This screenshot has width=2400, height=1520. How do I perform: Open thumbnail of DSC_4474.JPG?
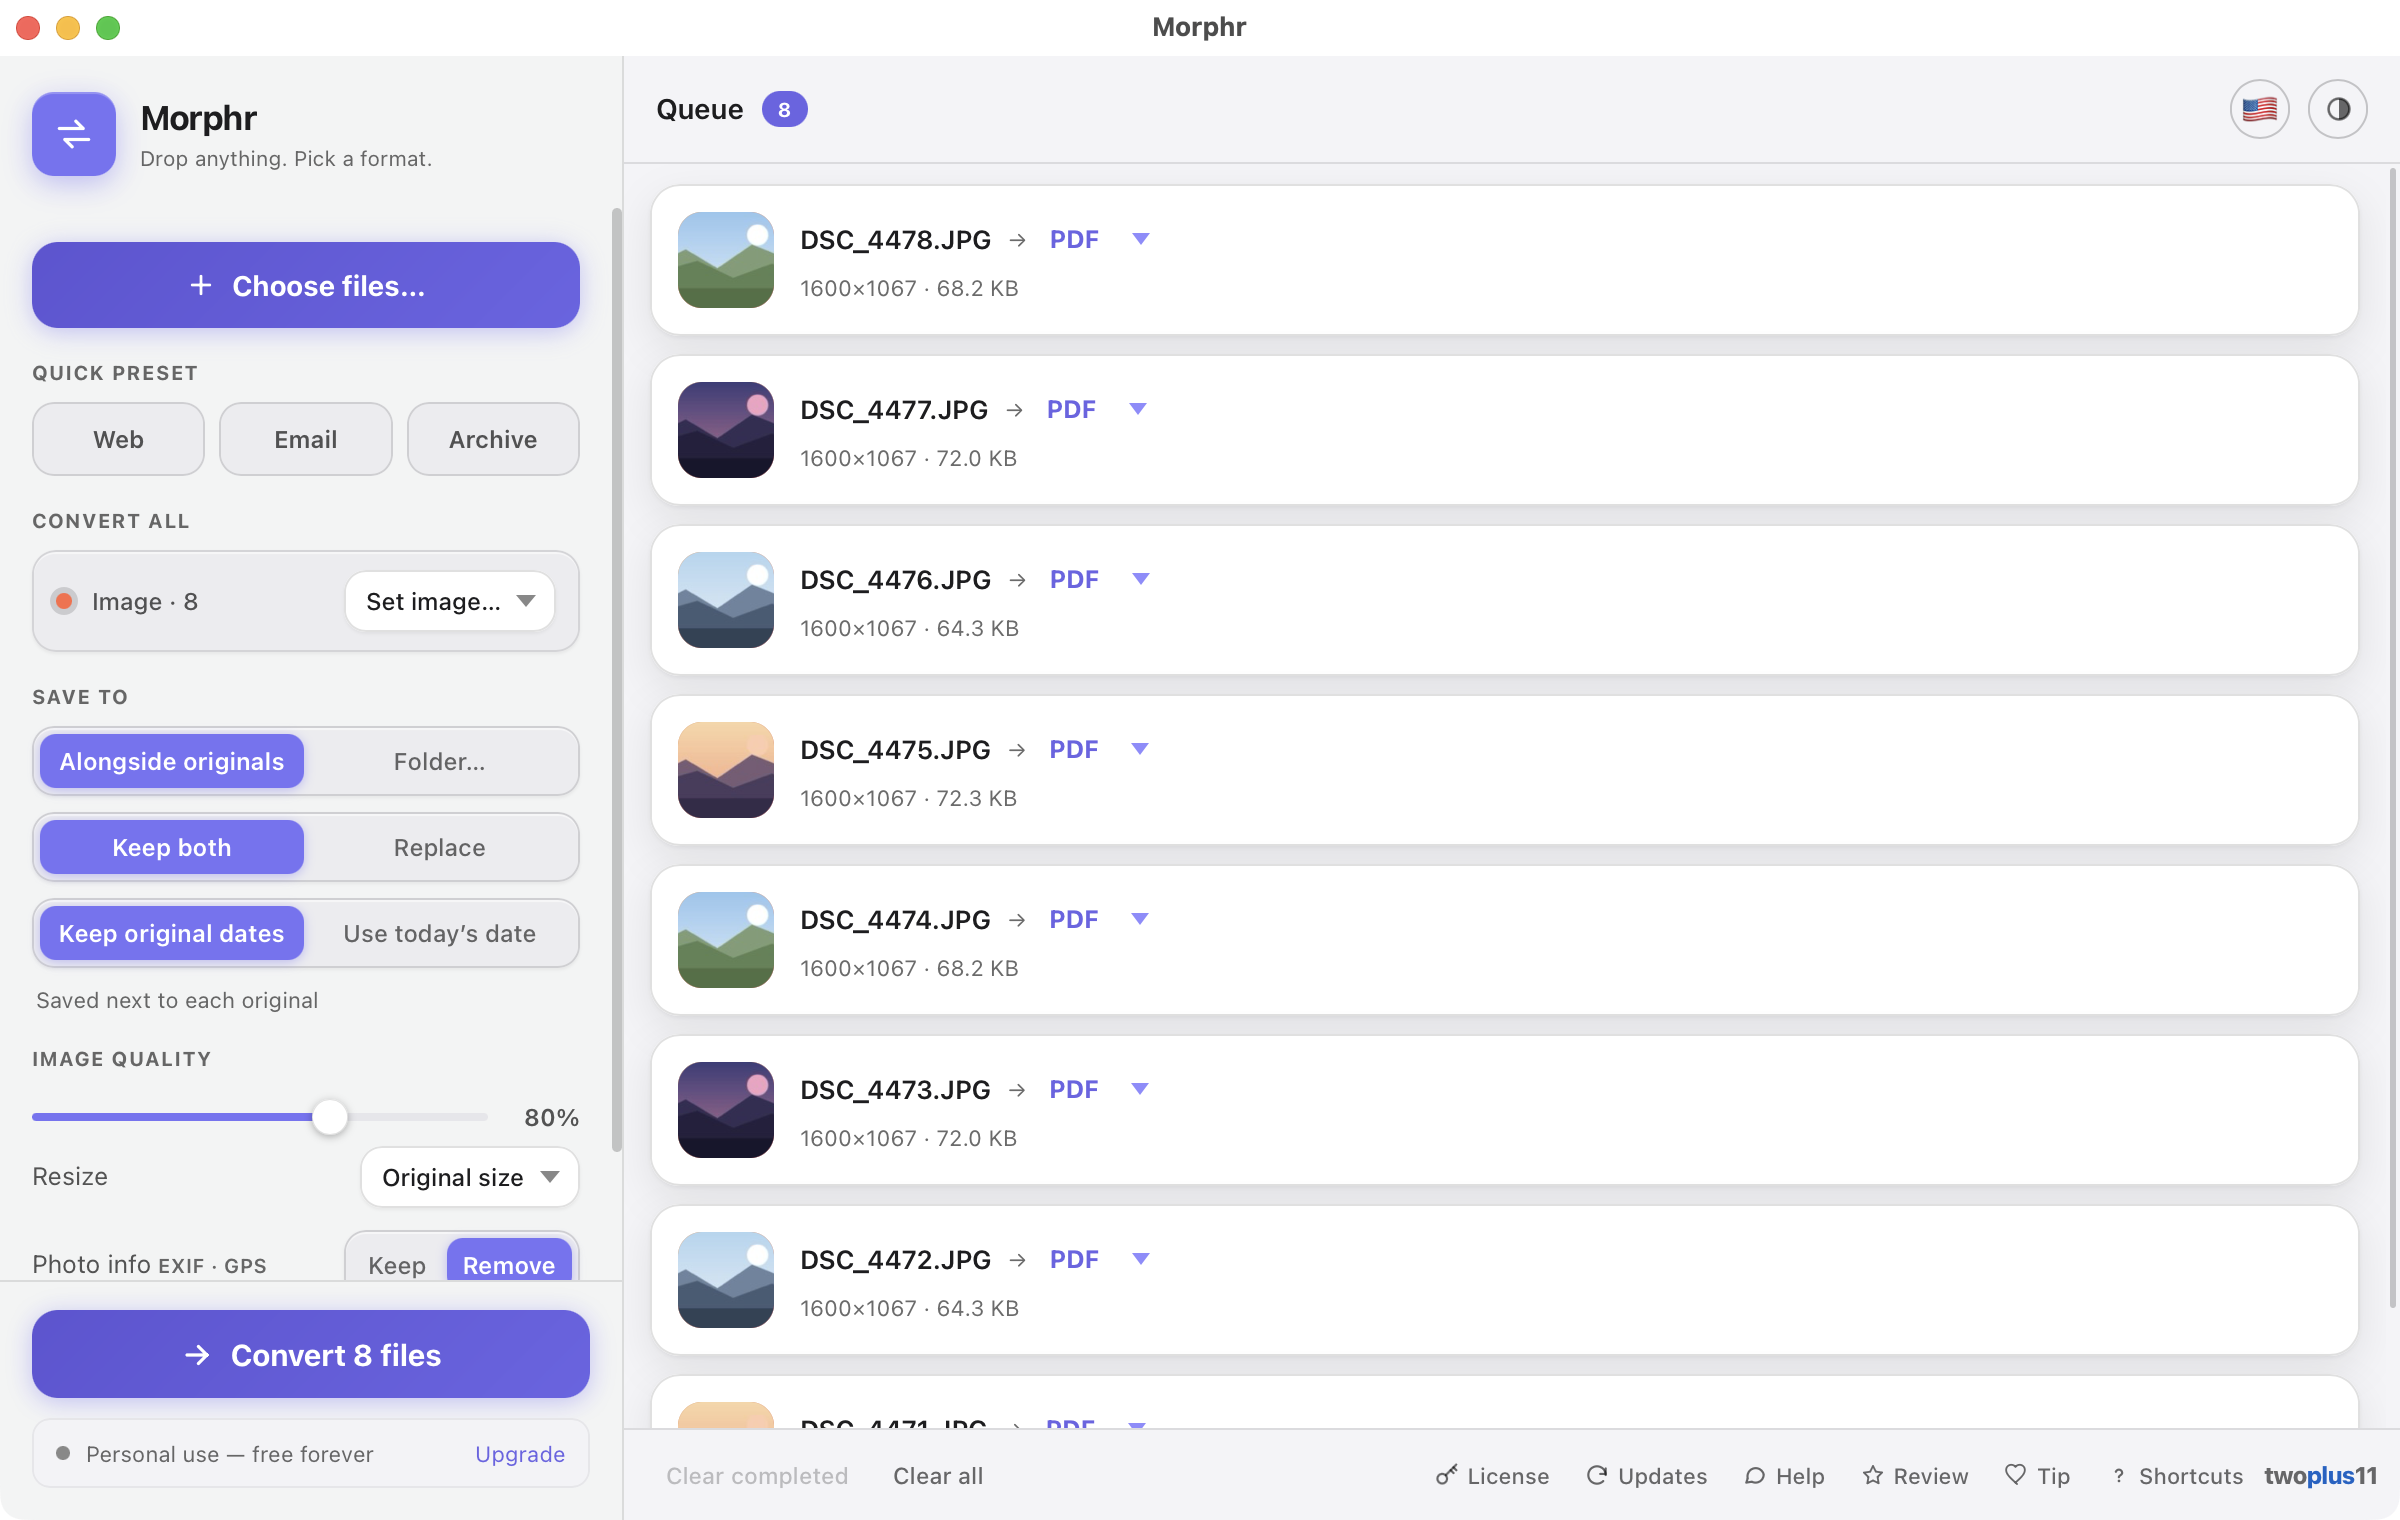click(x=726, y=940)
